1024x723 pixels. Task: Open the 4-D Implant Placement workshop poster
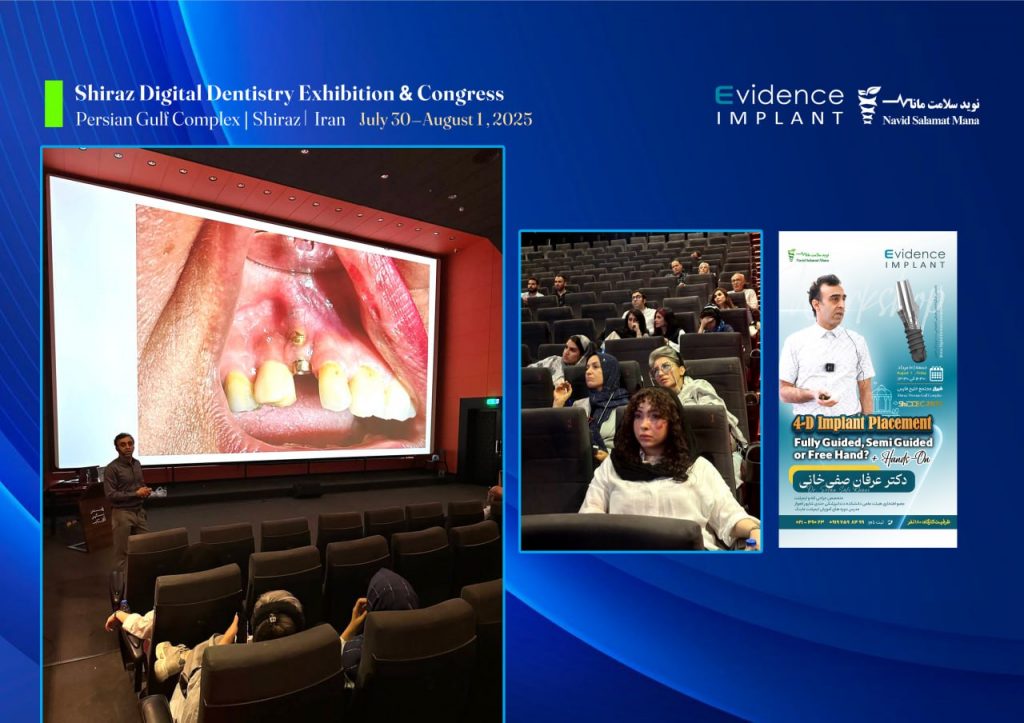click(867, 389)
